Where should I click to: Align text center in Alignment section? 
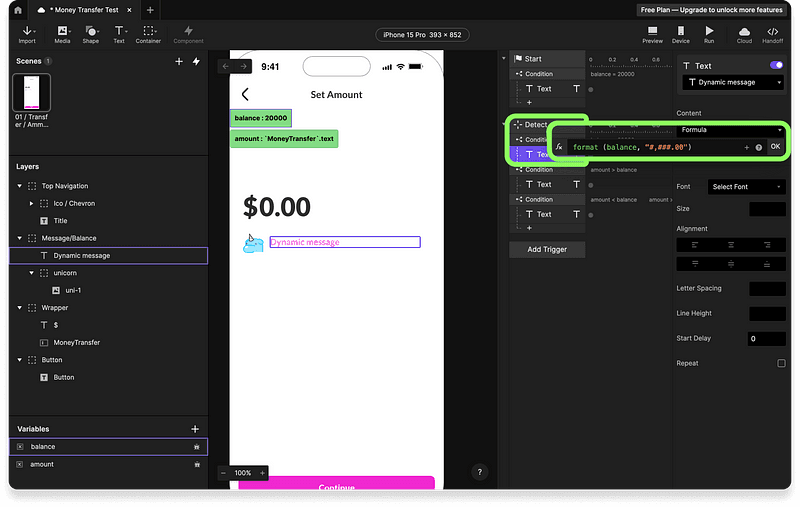[731, 245]
